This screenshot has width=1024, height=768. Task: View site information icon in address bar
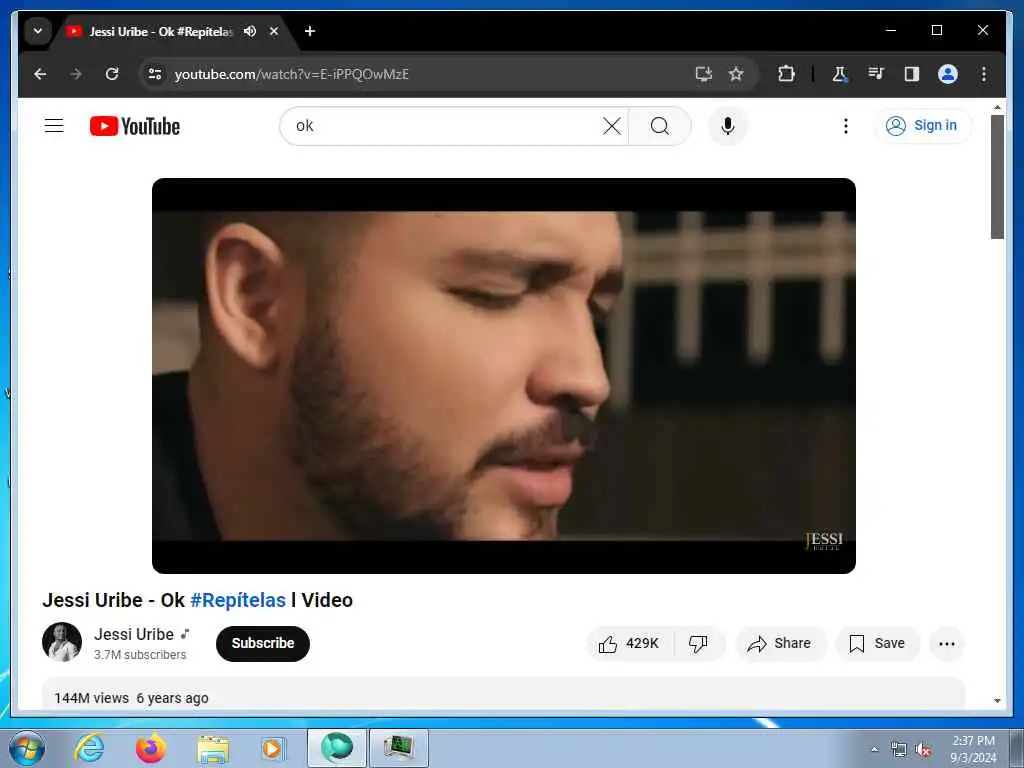[155, 74]
